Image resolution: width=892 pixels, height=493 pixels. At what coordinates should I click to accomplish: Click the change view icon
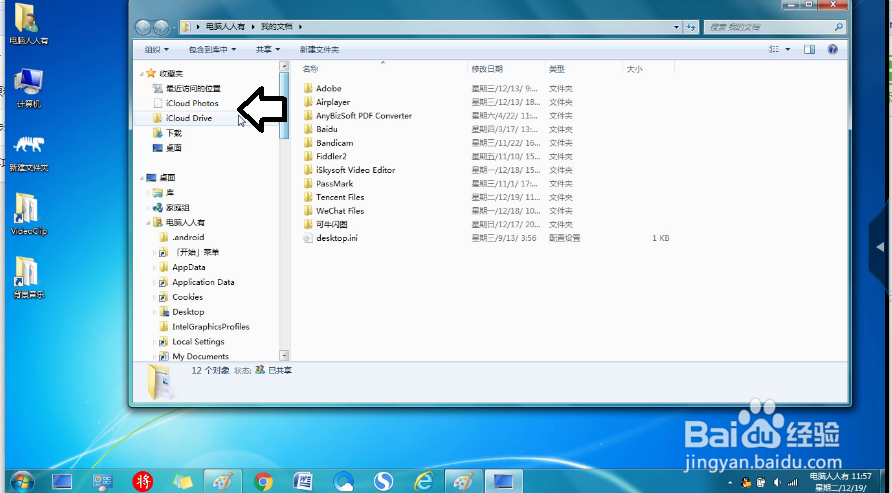click(x=774, y=49)
